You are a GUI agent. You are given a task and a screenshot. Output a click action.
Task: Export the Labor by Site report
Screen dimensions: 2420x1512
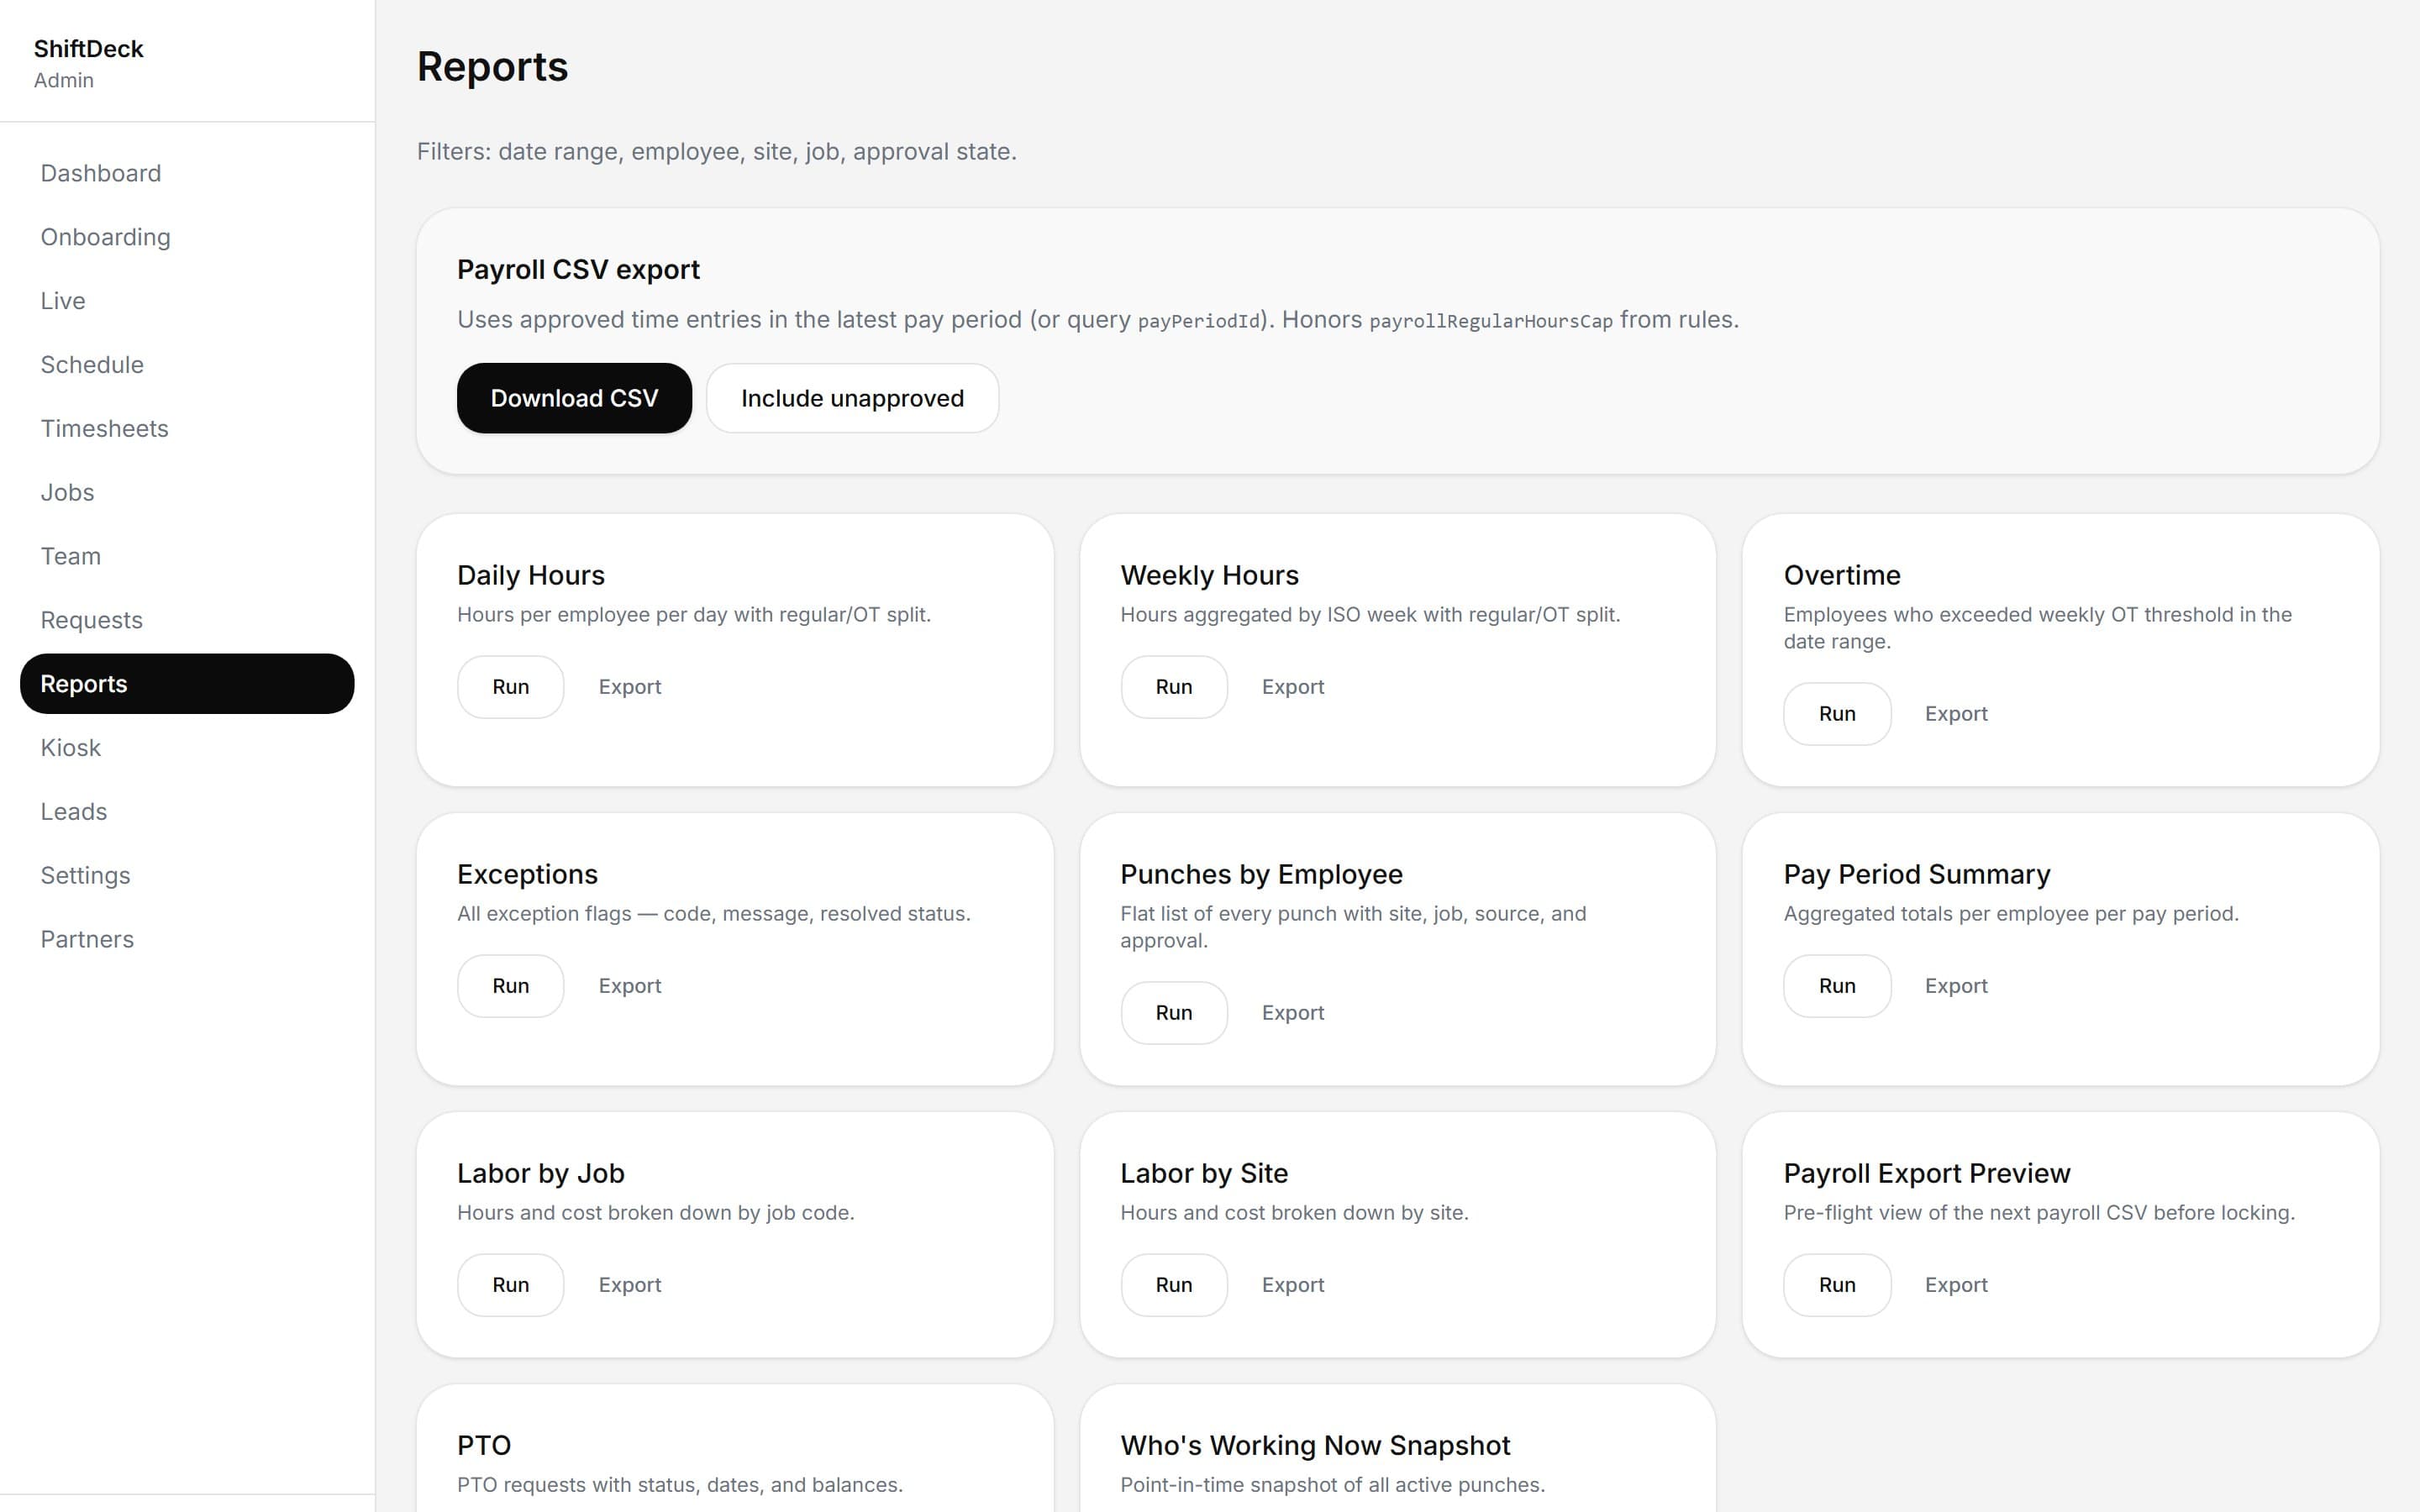click(x=1293, y=1285)
